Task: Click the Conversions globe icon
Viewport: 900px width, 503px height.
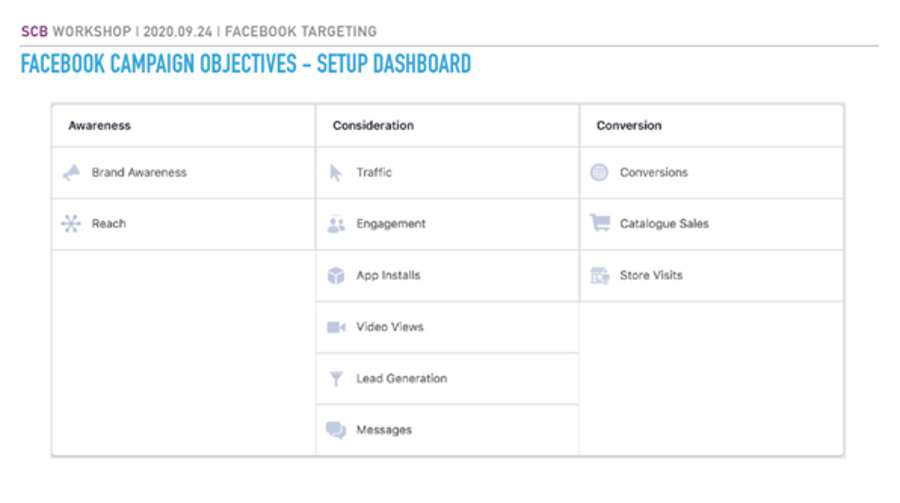Action: (599, 172)
